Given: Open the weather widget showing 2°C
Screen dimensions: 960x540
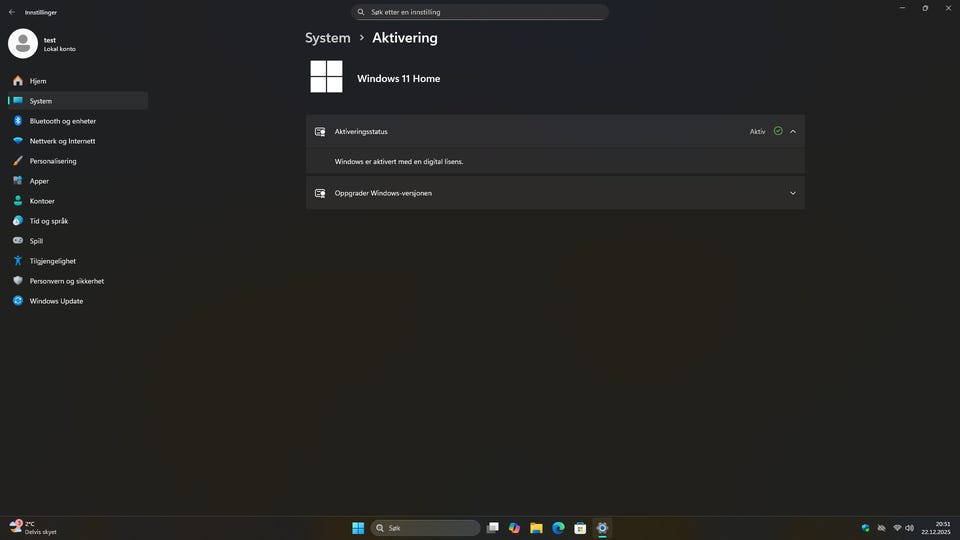Looking at the screenshot, I should (x=33, y=528).
